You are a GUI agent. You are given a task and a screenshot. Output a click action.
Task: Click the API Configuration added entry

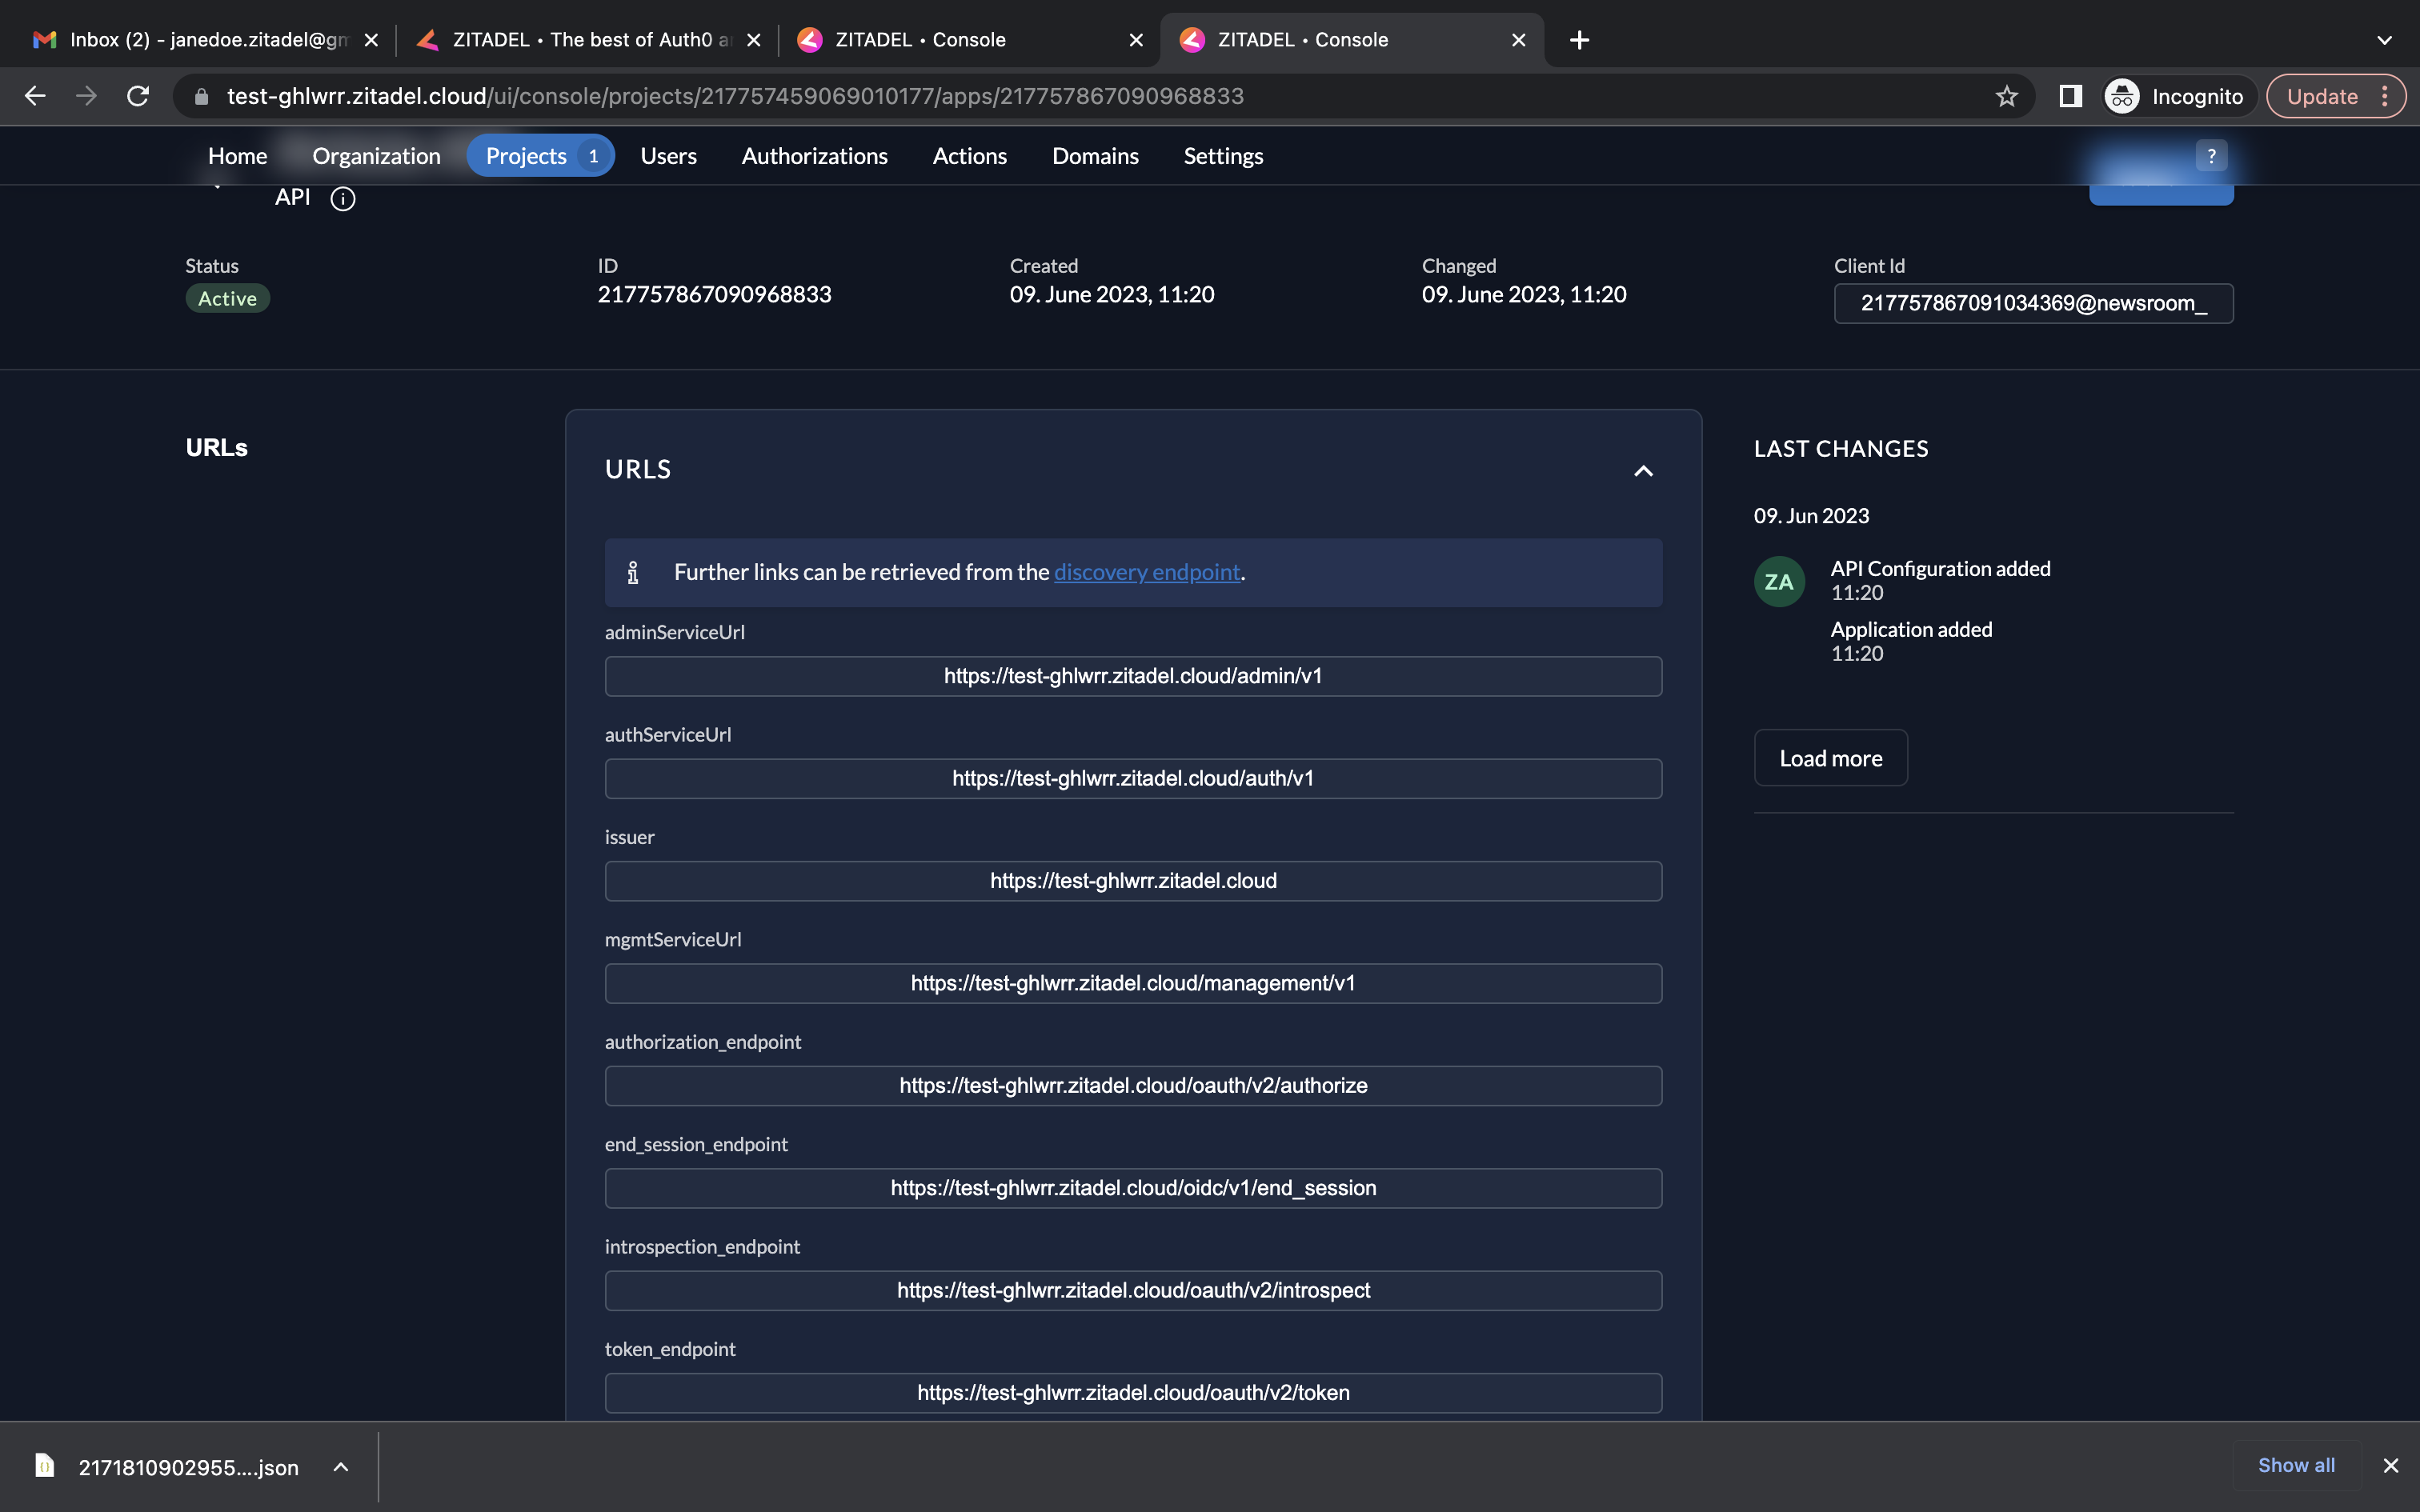click(1940, 569)
